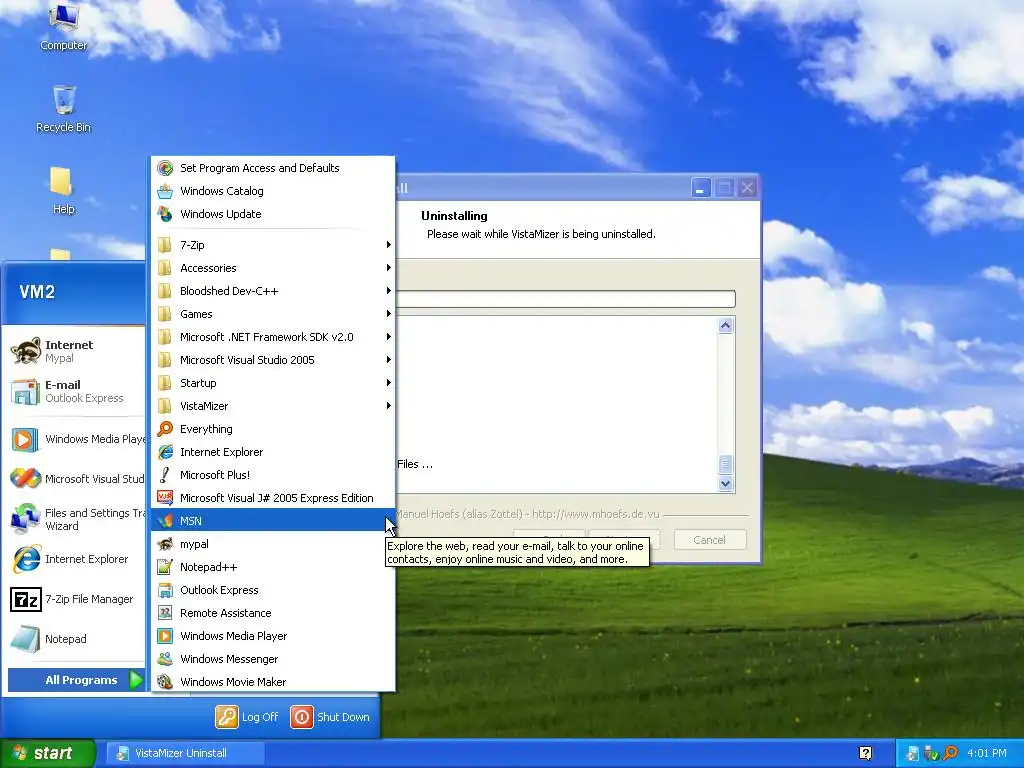Viewport: 1024px width, 768px height.
Task: Click the Log Off button
Action: 248,717
